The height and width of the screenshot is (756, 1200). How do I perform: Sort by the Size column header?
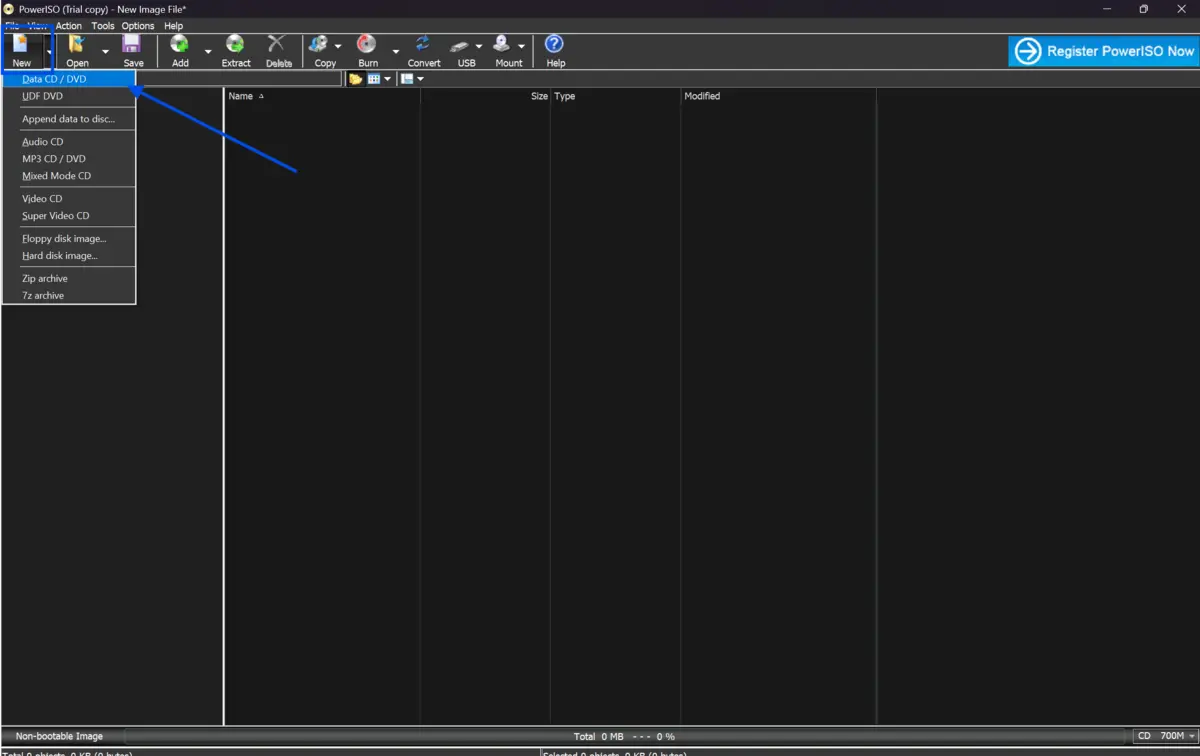(x=486, y=97)
